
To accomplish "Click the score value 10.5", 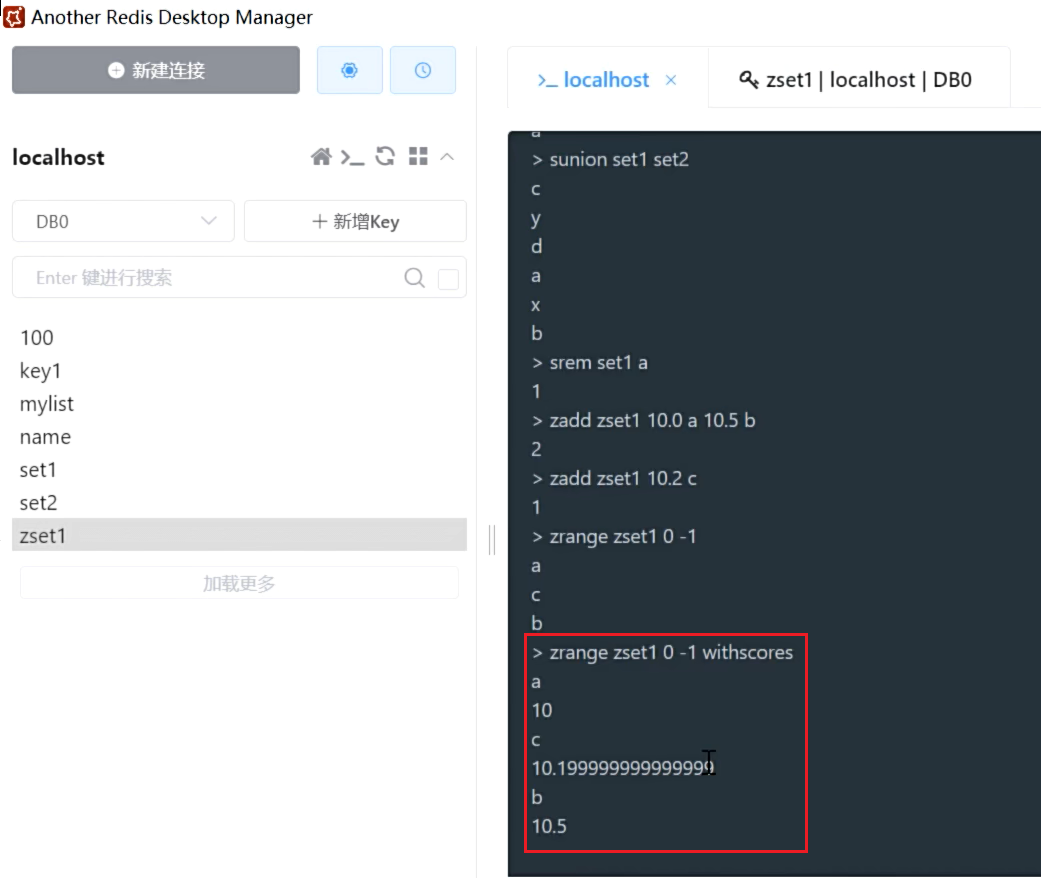I will [x=549, y=826].
